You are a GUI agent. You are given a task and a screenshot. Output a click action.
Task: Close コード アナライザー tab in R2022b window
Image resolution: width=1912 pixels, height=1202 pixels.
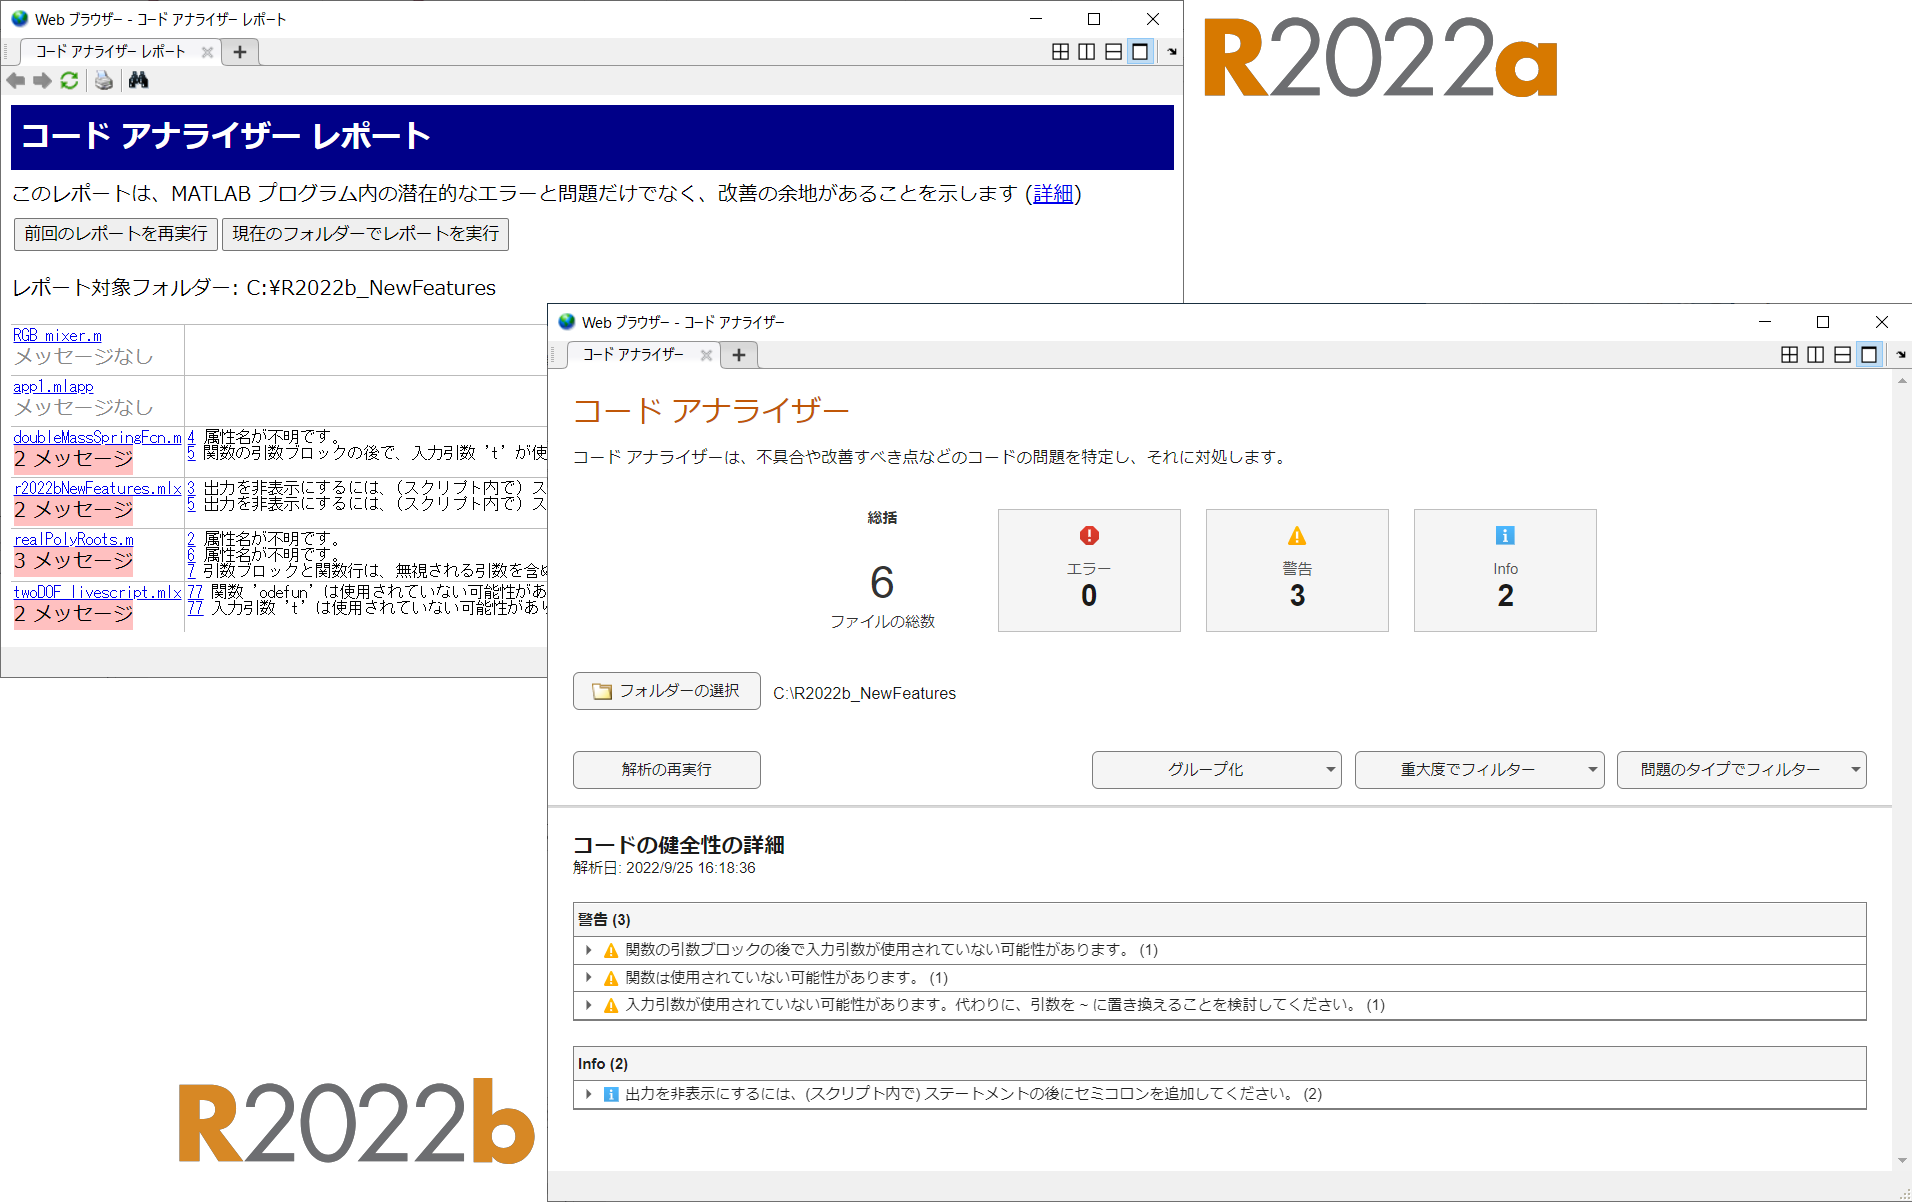[706, 355]
